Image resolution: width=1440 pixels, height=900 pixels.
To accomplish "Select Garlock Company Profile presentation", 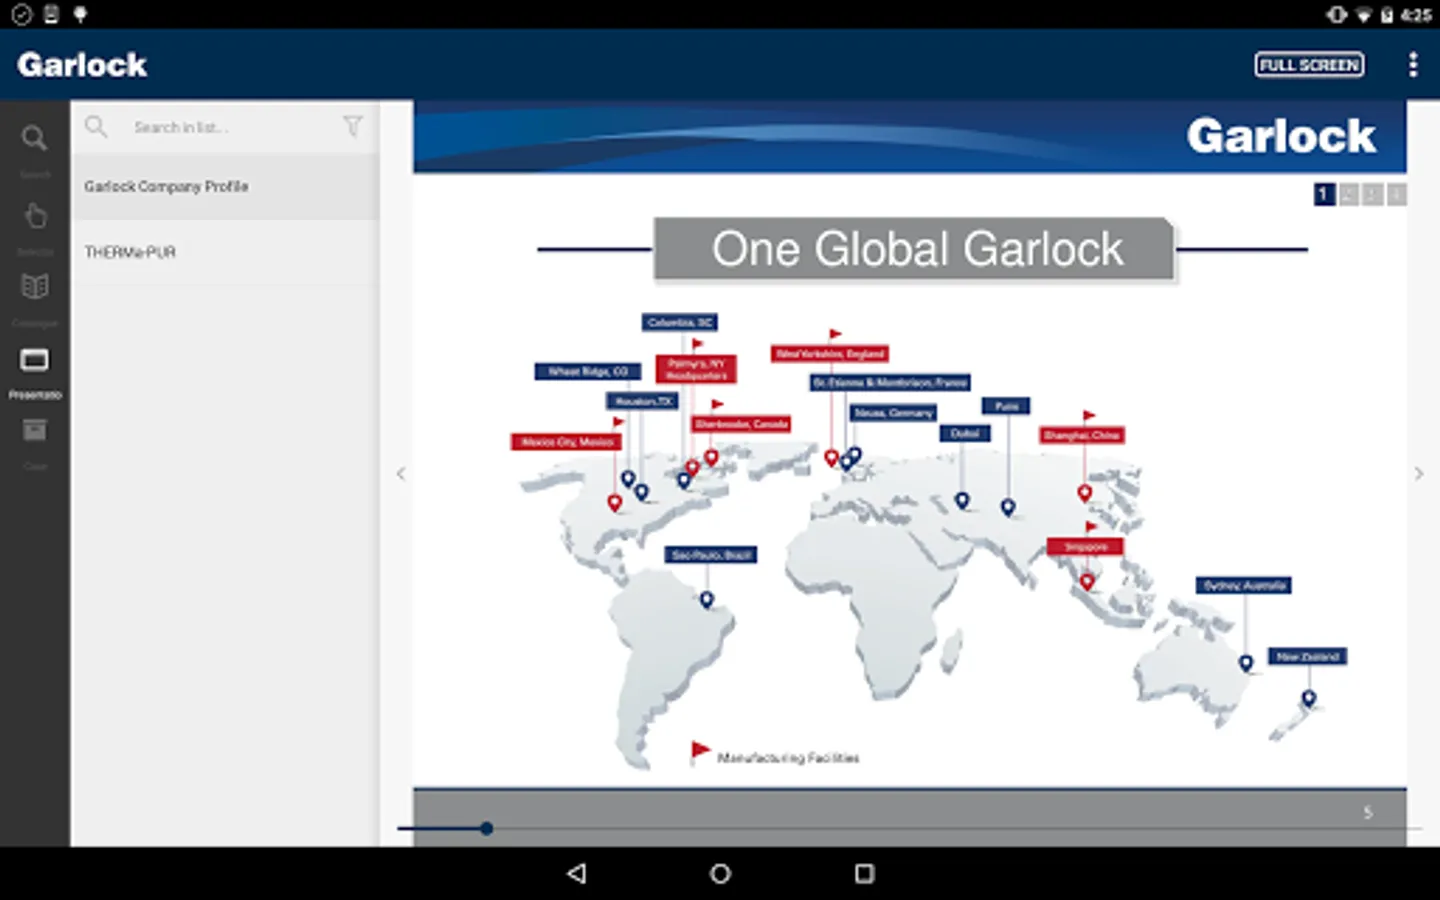I will [225, 187].
